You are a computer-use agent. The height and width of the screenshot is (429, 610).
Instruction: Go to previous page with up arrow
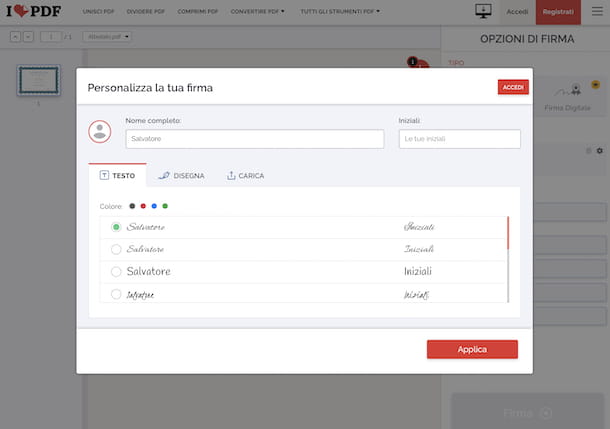coord(15,37)
